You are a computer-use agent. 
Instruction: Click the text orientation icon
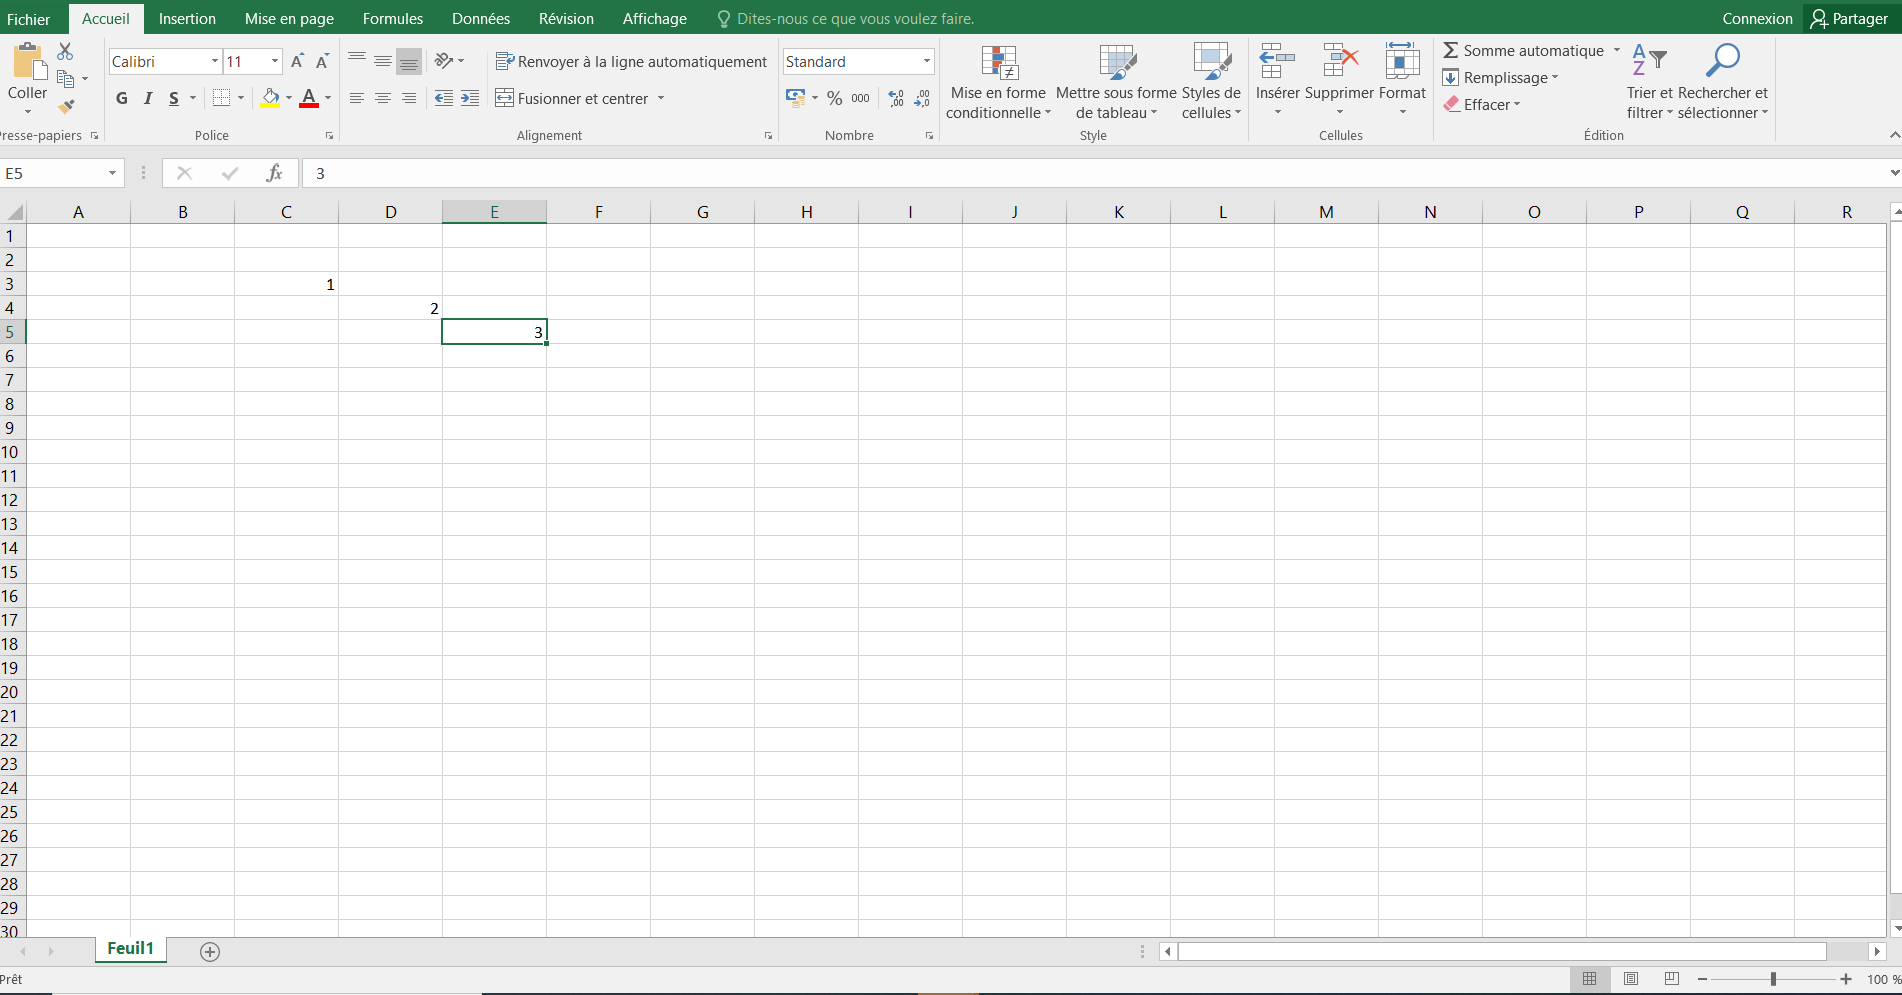pos(445,61)
